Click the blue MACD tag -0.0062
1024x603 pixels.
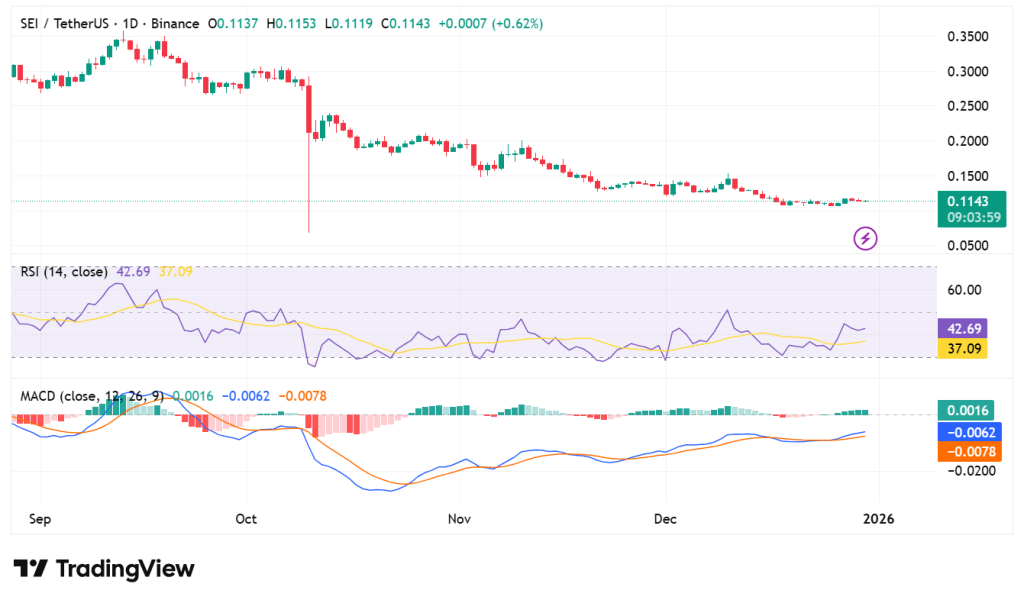970,432
